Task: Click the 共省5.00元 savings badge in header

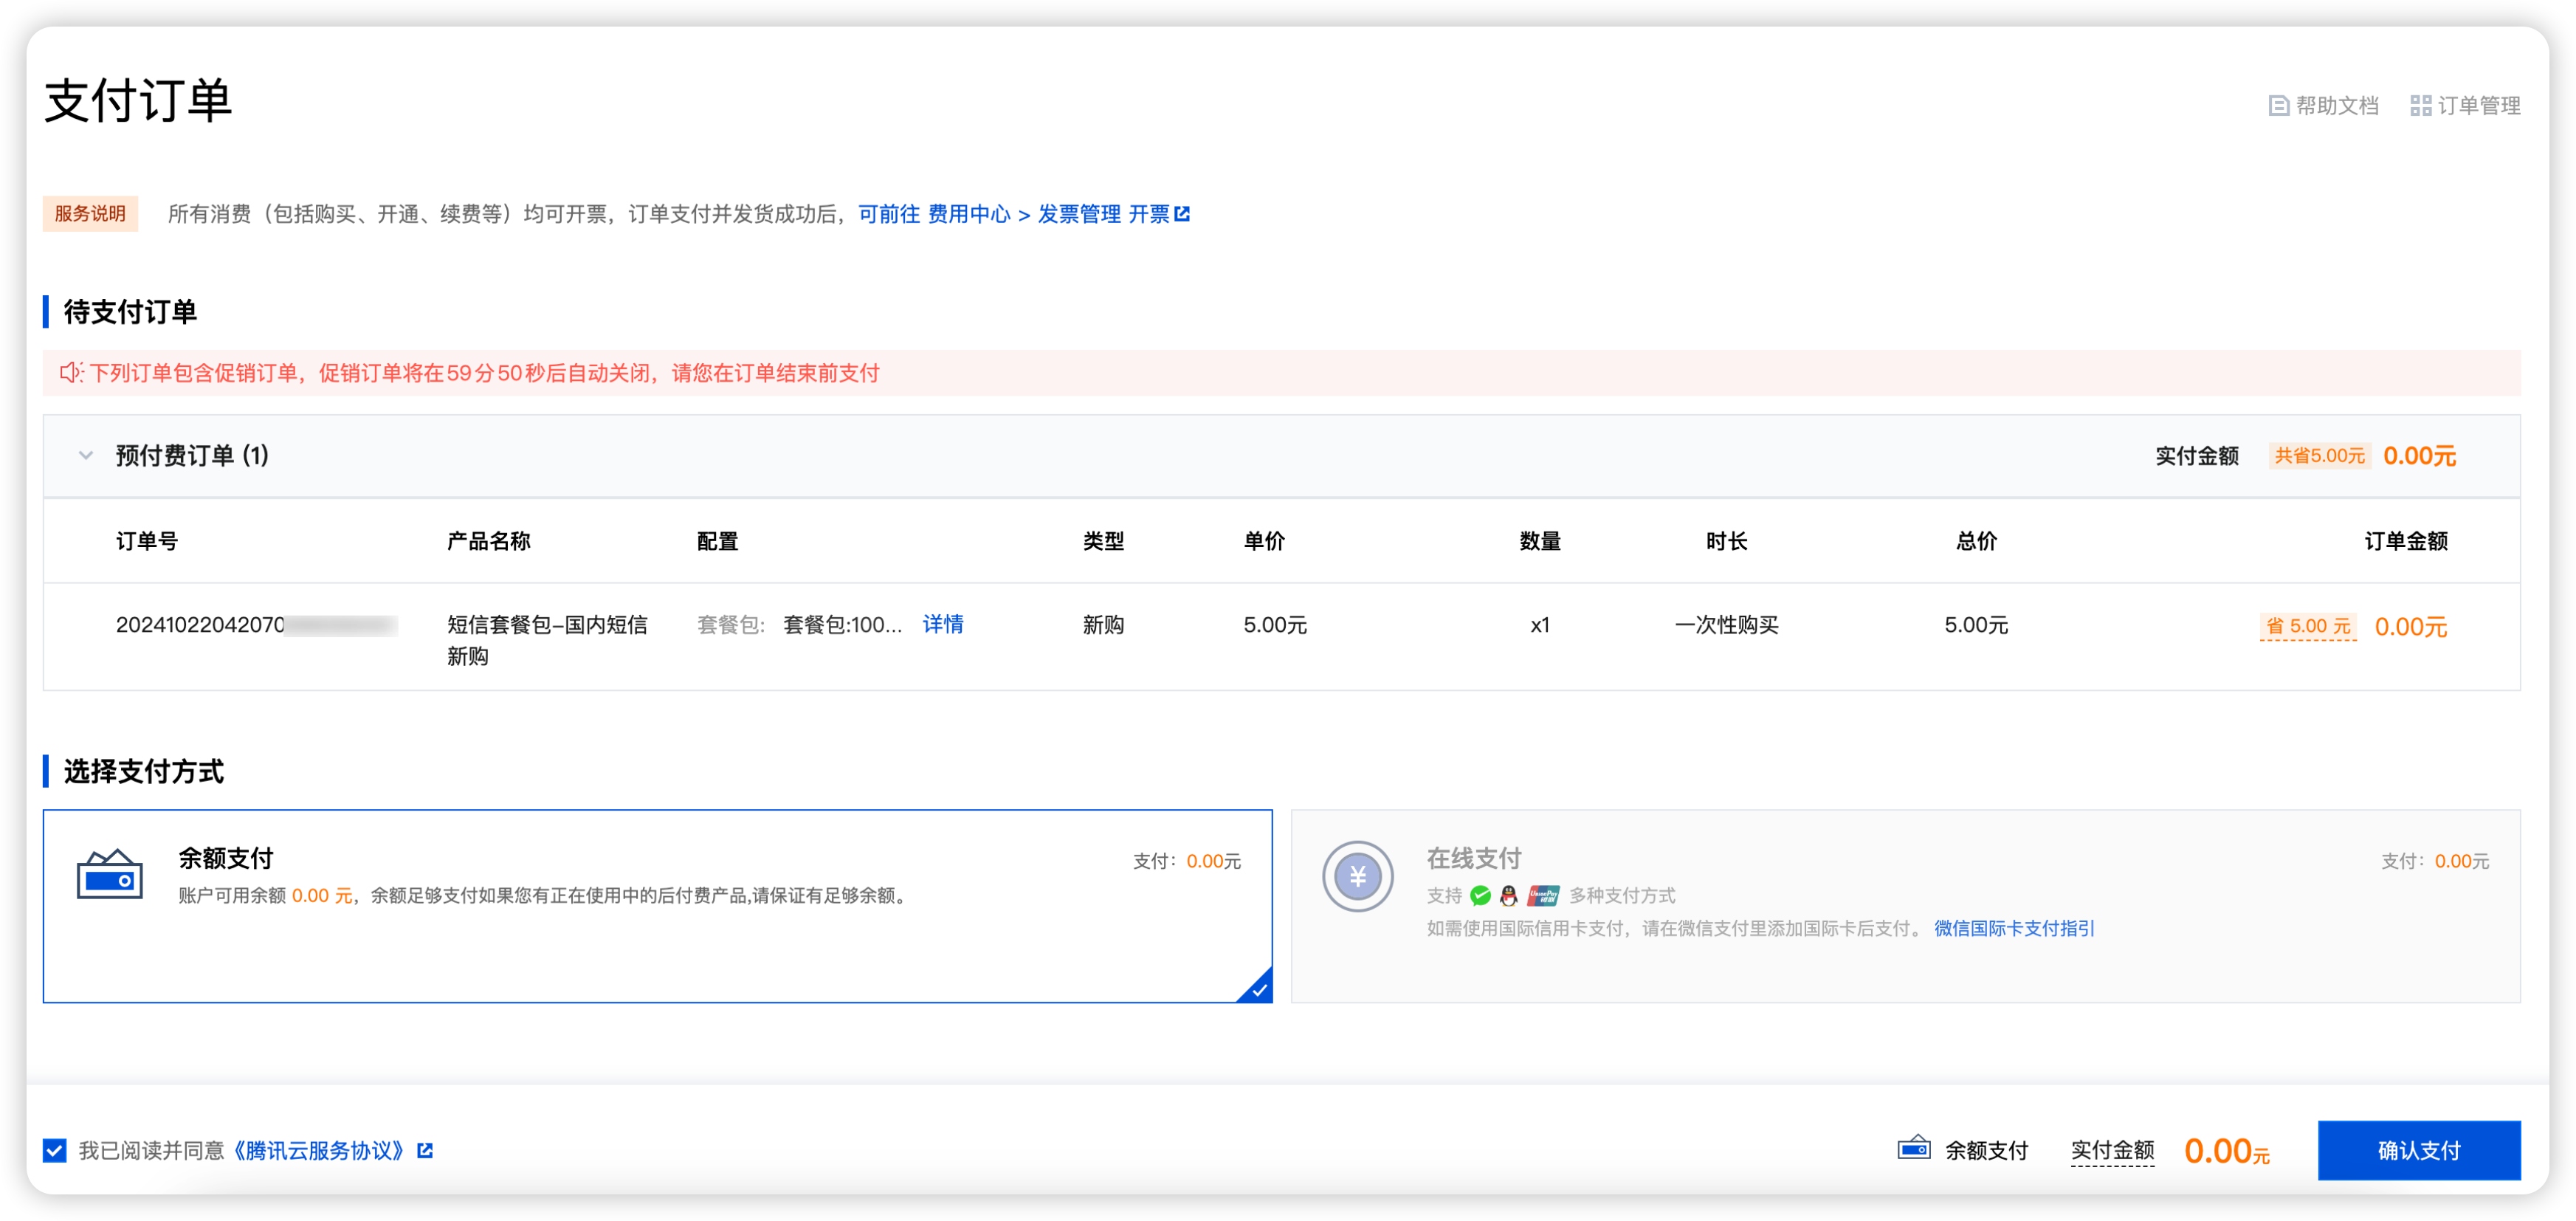Action: click(2320, 456)
